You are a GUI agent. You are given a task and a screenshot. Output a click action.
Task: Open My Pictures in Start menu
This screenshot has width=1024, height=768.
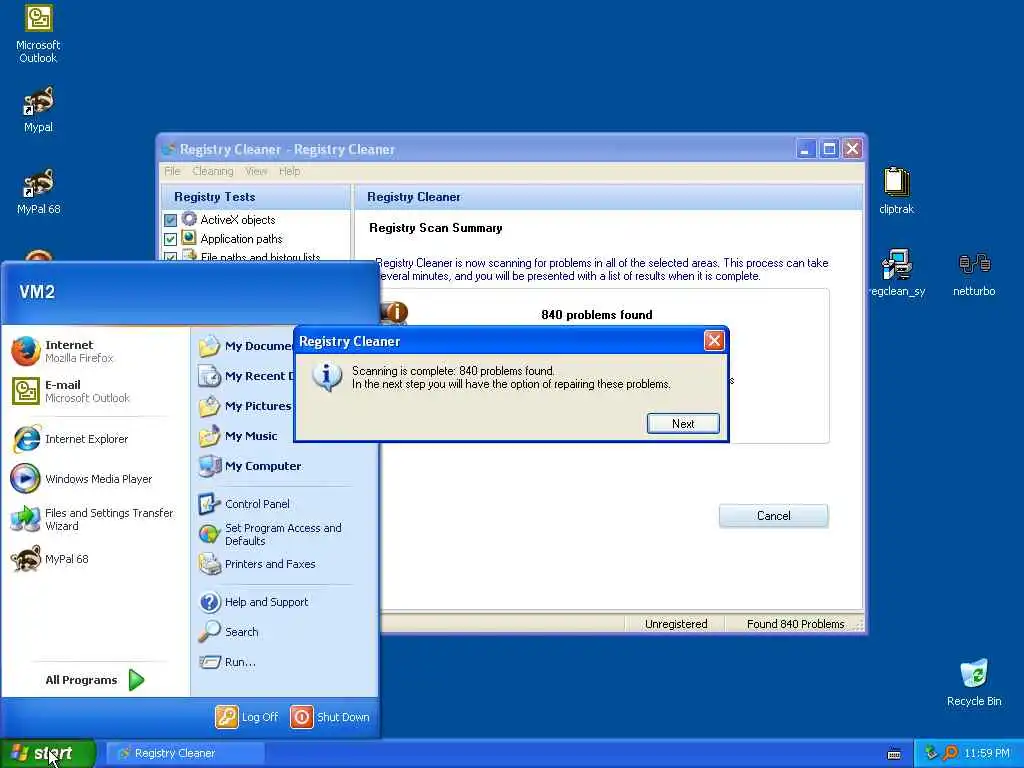tap(246, 406)
